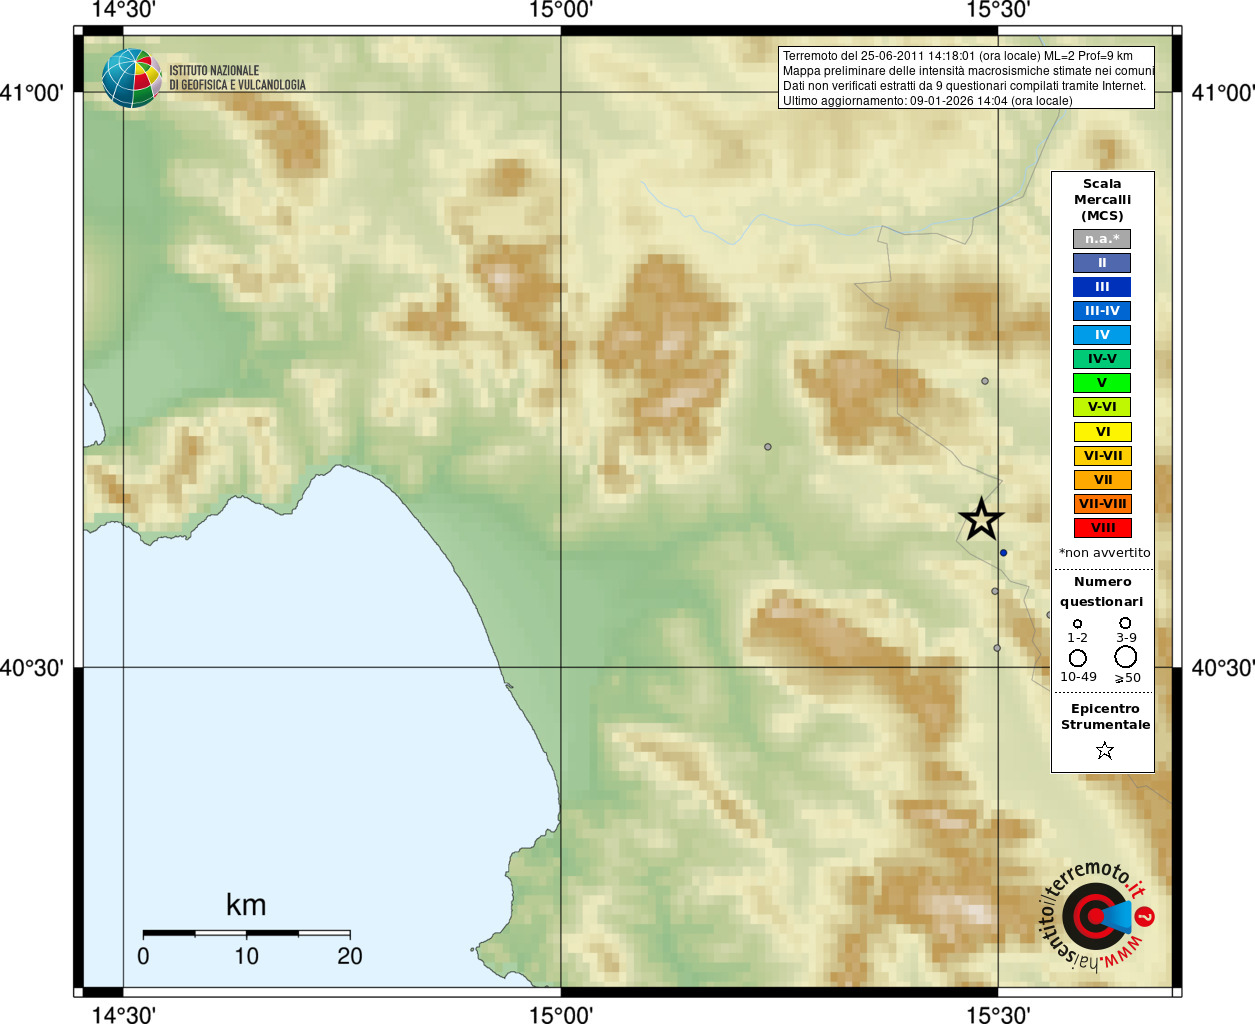Click the left 41°00' latitude label
This screenshot has width=1255, height=1024.
33,93
